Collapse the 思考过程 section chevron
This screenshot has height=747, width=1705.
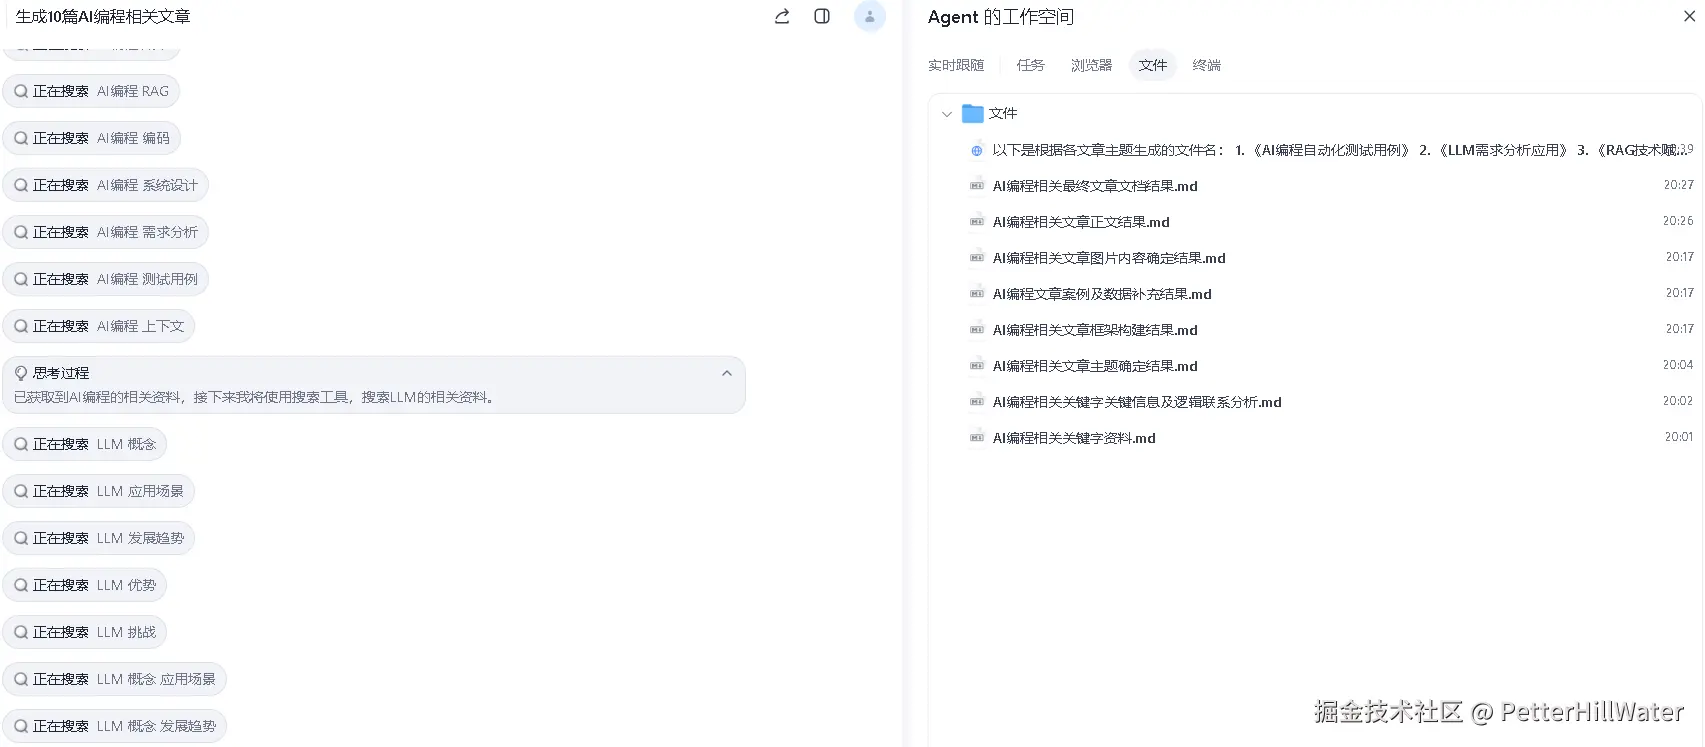[x=727, y=373]
